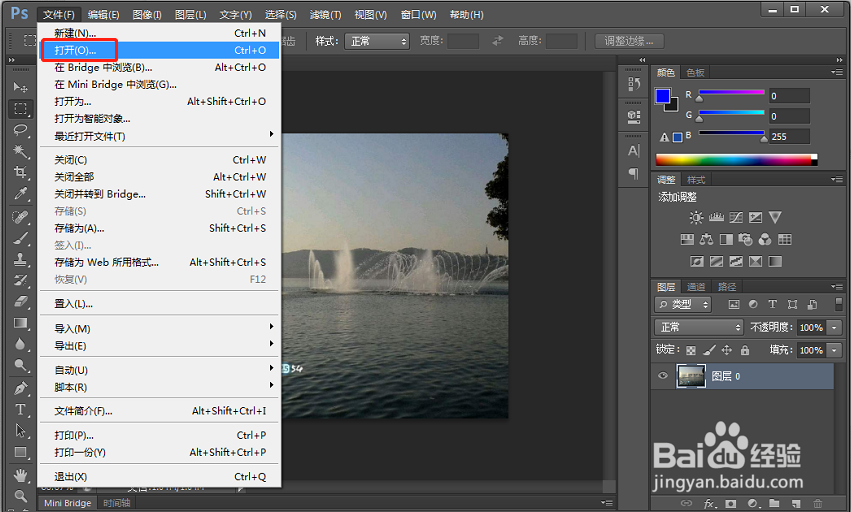Open the Layers panel flyout menu

click(x=837, y=287)
